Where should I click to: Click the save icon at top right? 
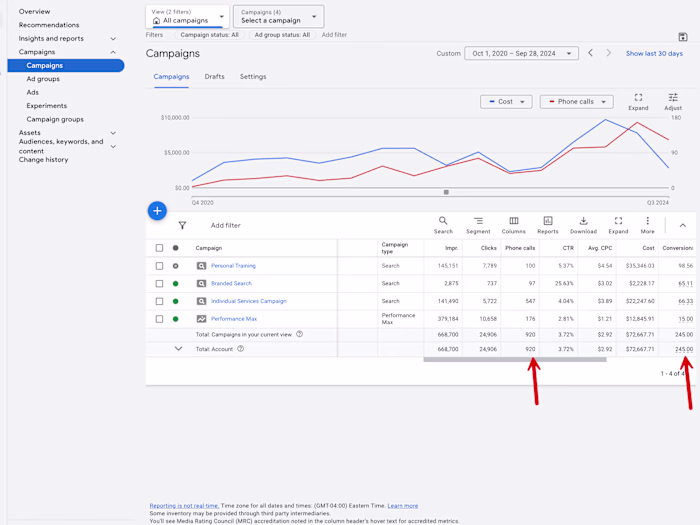click(683, 37)
